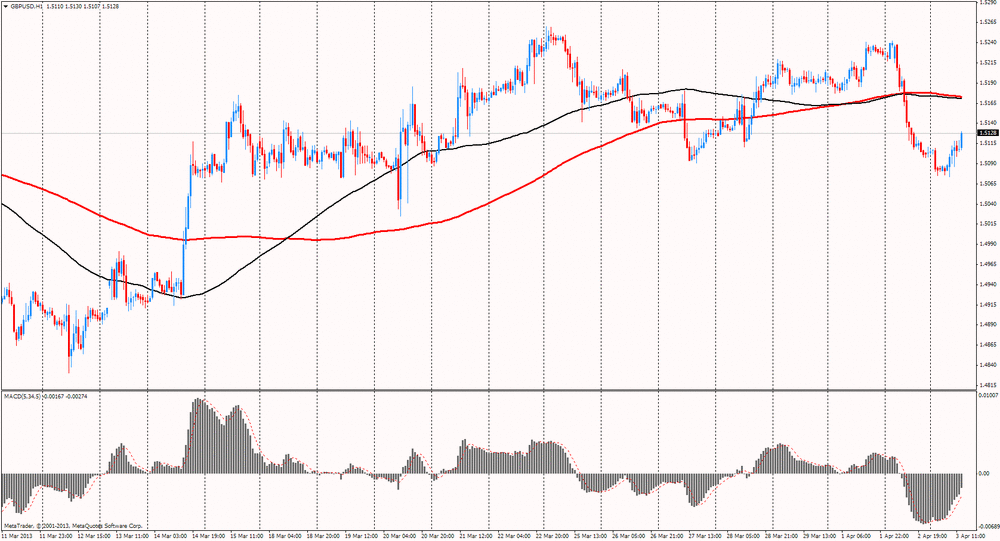1000x541 pixels.
Task: Click the MetaTrader MetaQuotes copyright text
Action: click(73, 526)
